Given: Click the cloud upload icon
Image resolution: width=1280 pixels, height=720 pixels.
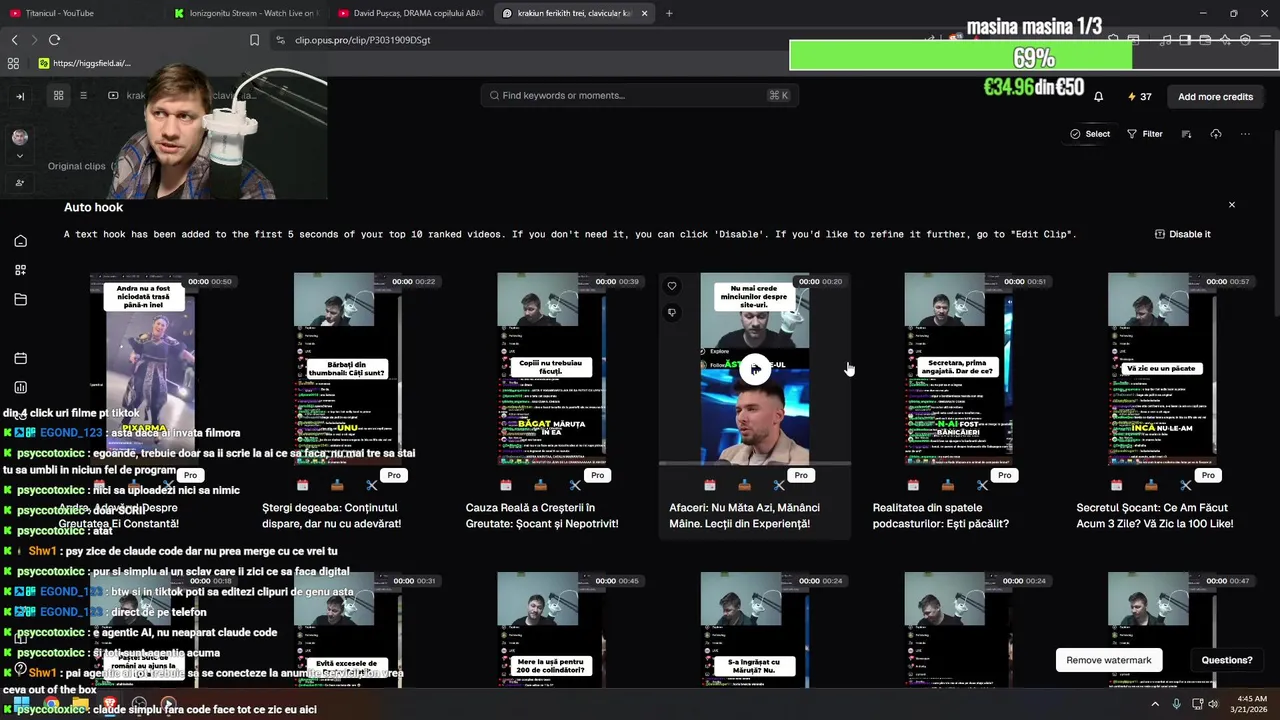Looking at the screenshot, I should [x=1216, y=134].
